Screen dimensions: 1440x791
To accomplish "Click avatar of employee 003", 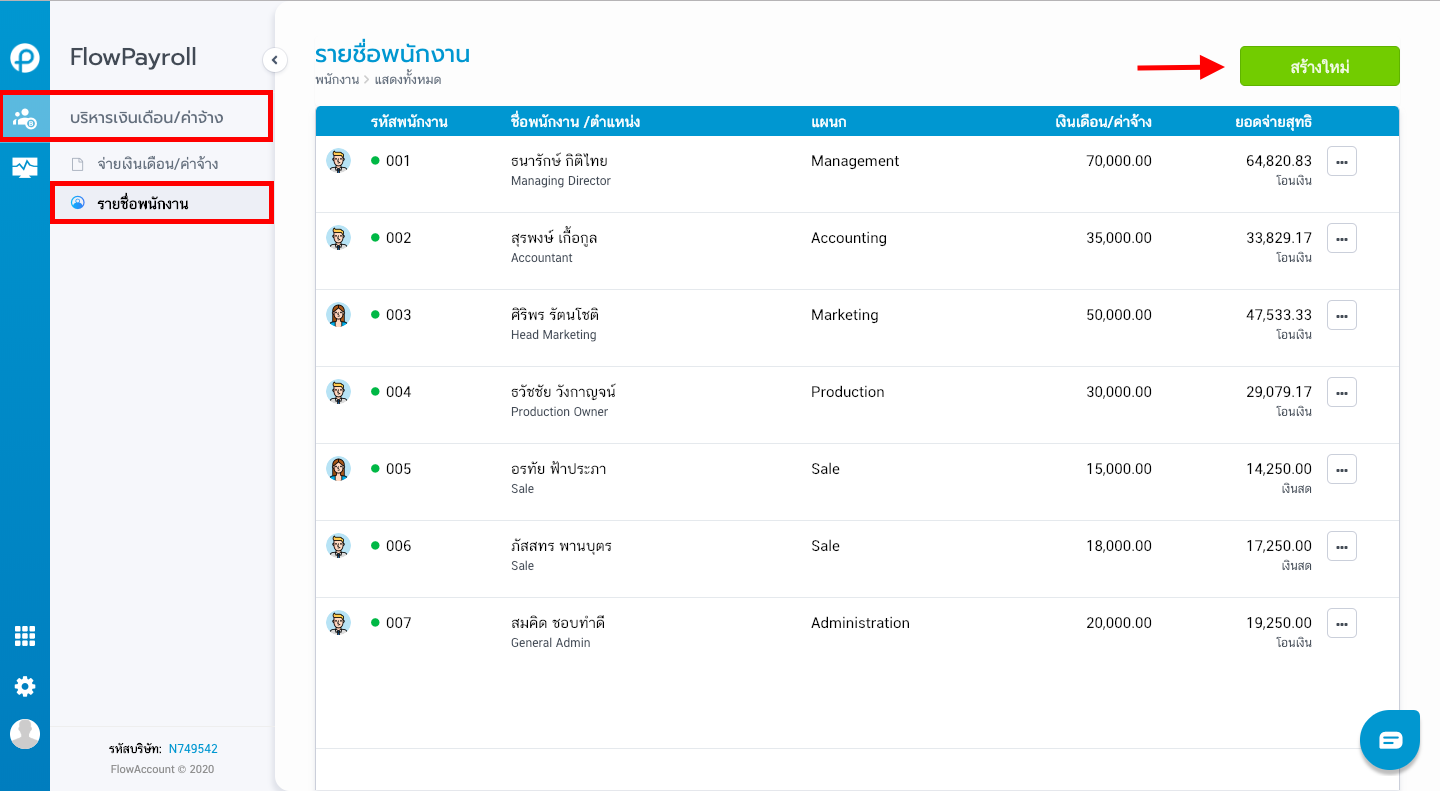I will (339, 314).
